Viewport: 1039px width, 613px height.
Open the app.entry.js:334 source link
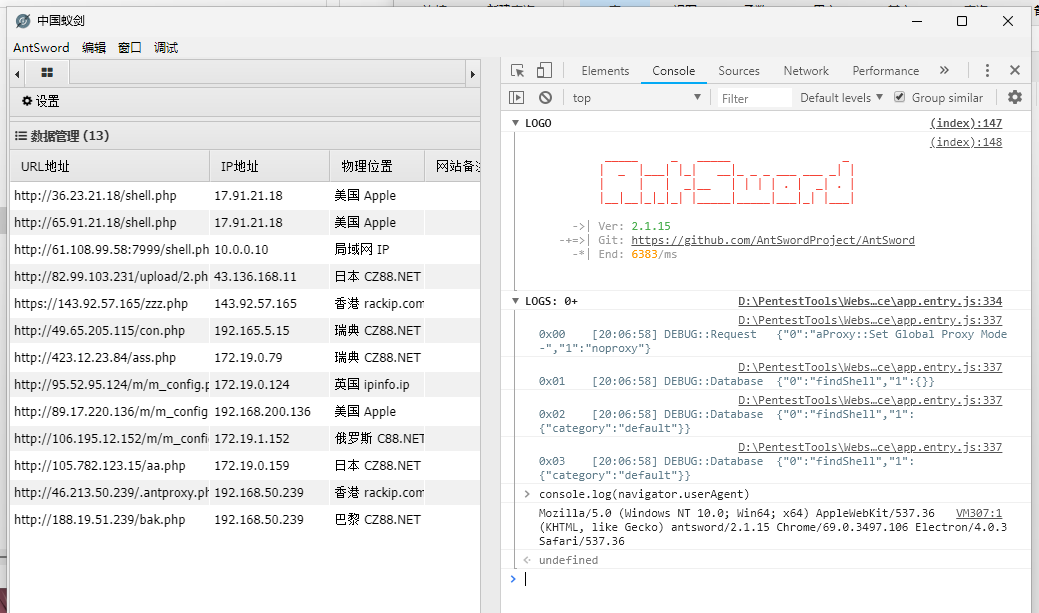pos(870,302)
